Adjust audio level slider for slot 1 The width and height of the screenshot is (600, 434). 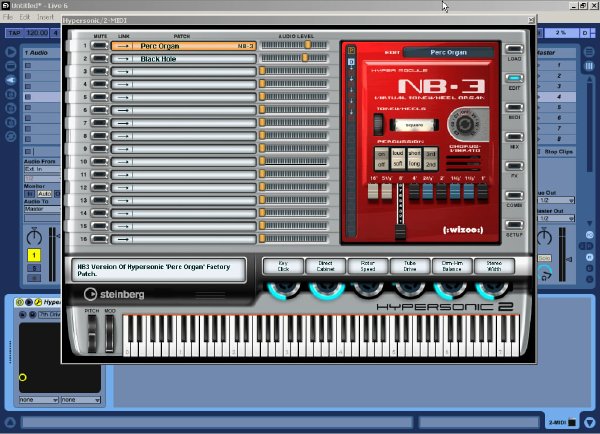point(308,45)
